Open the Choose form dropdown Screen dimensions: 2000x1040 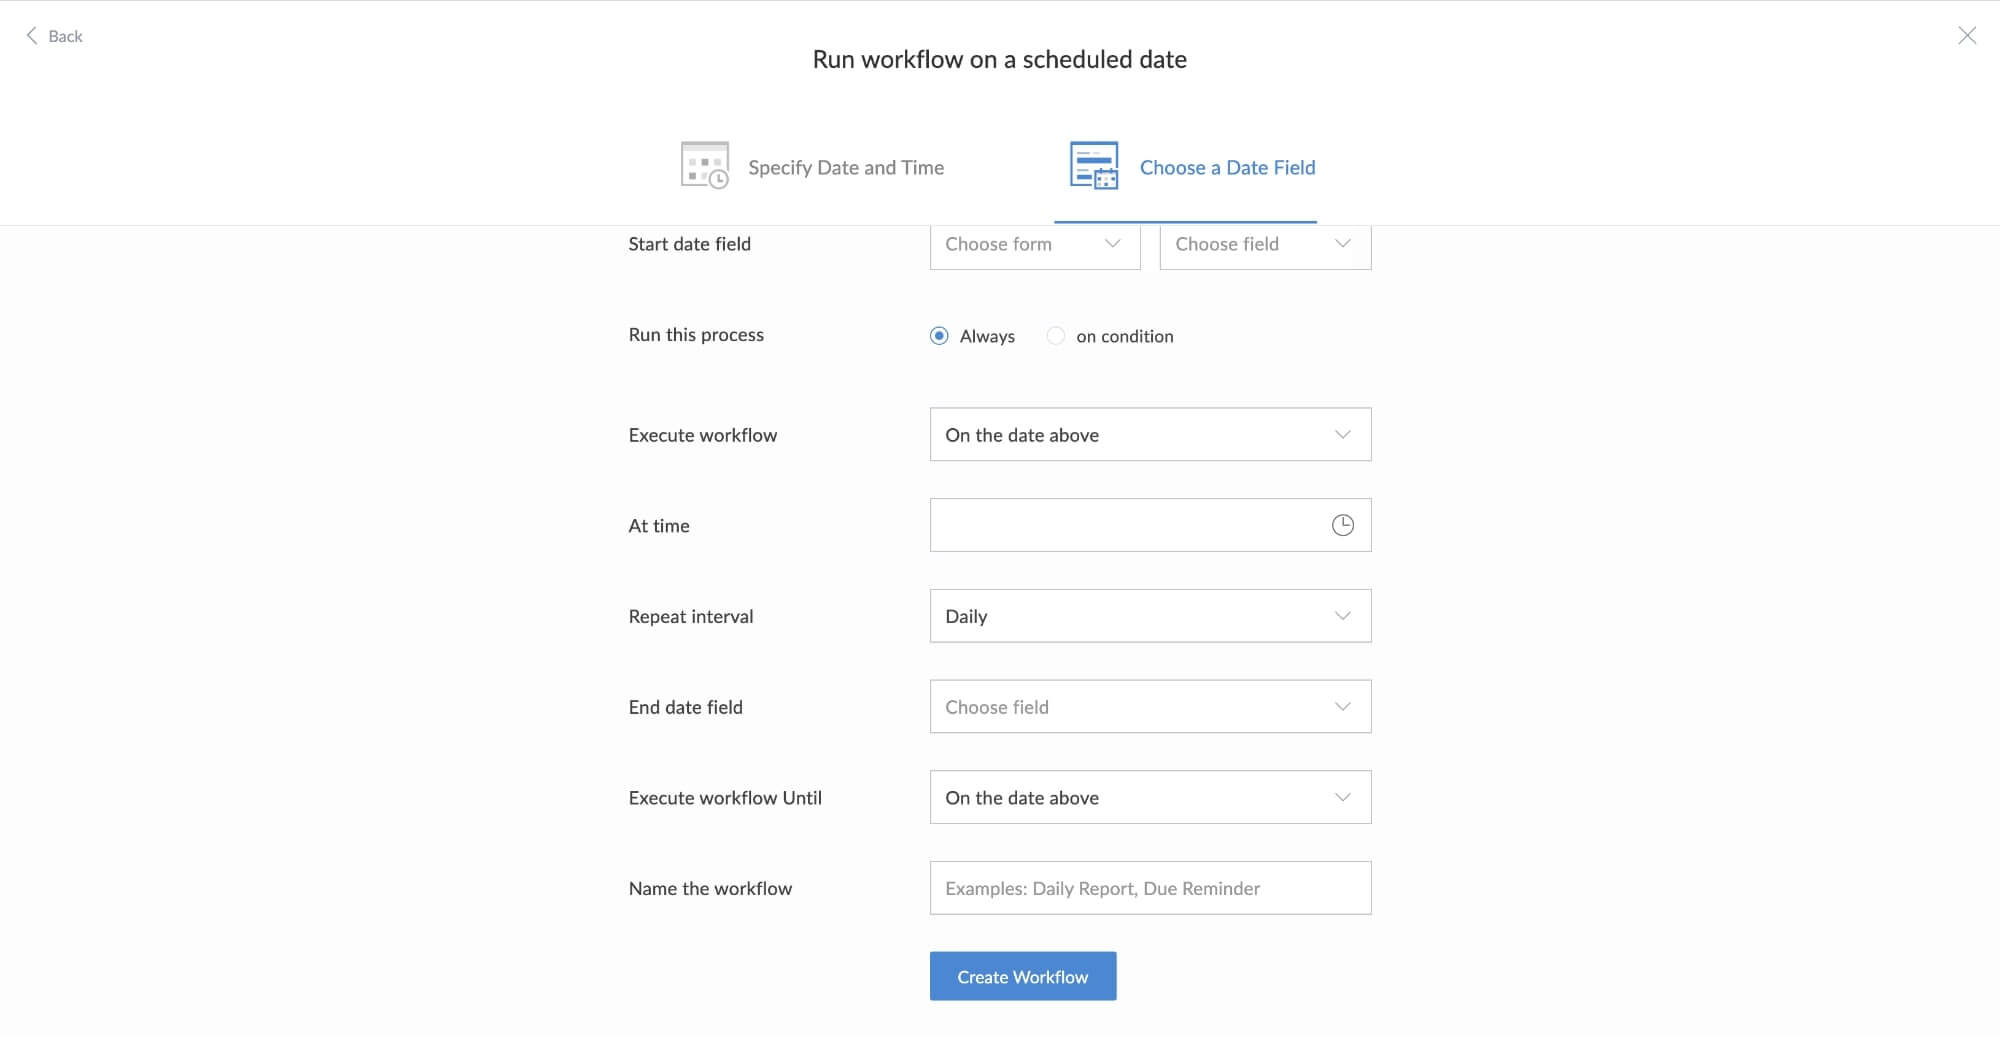click(1034, 244)
